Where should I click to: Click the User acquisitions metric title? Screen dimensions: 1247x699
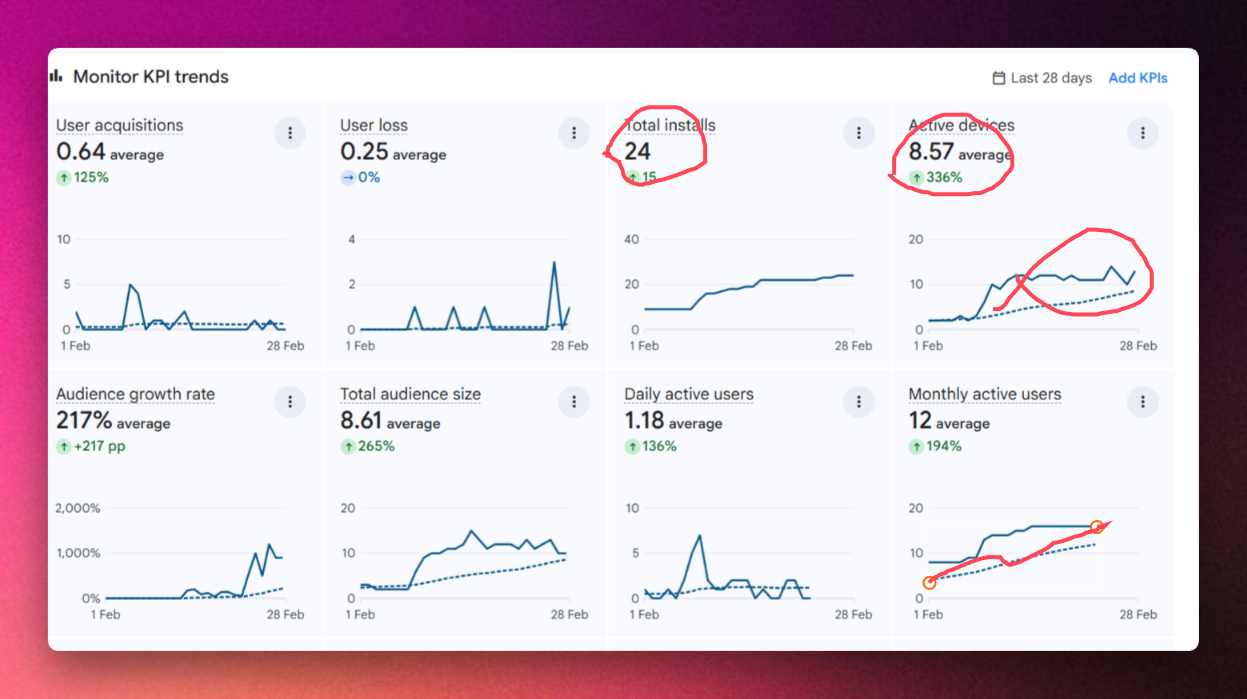(x=119, y=125)
